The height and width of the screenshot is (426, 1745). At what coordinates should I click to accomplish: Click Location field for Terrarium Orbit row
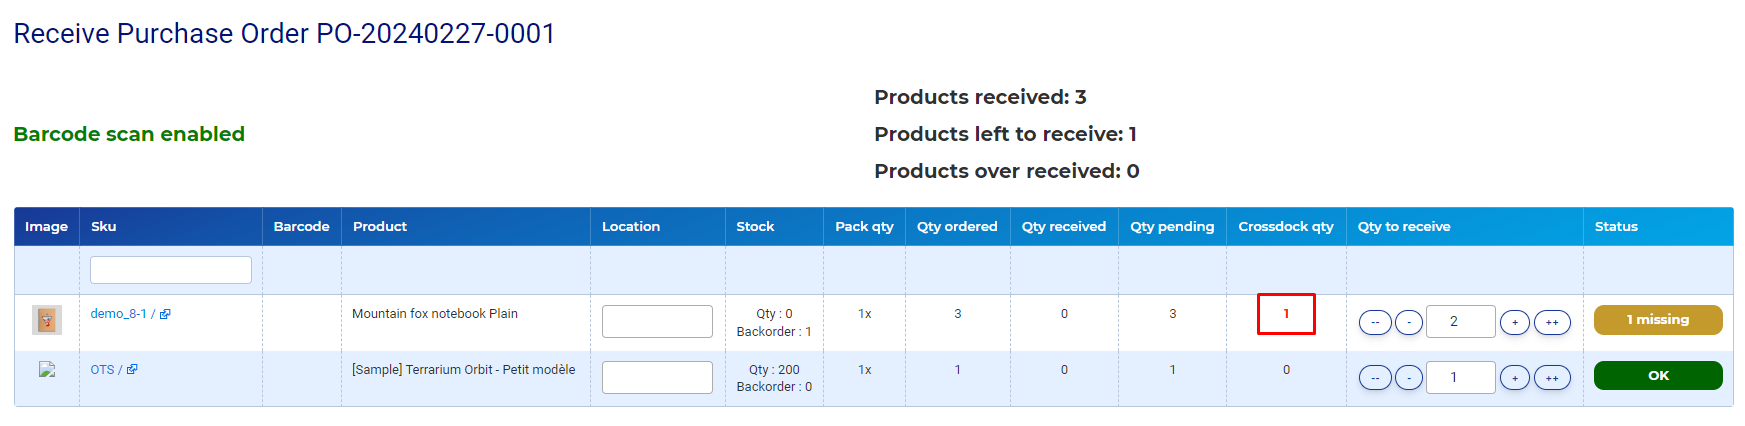pyautogui.click(x=657, y=377)
